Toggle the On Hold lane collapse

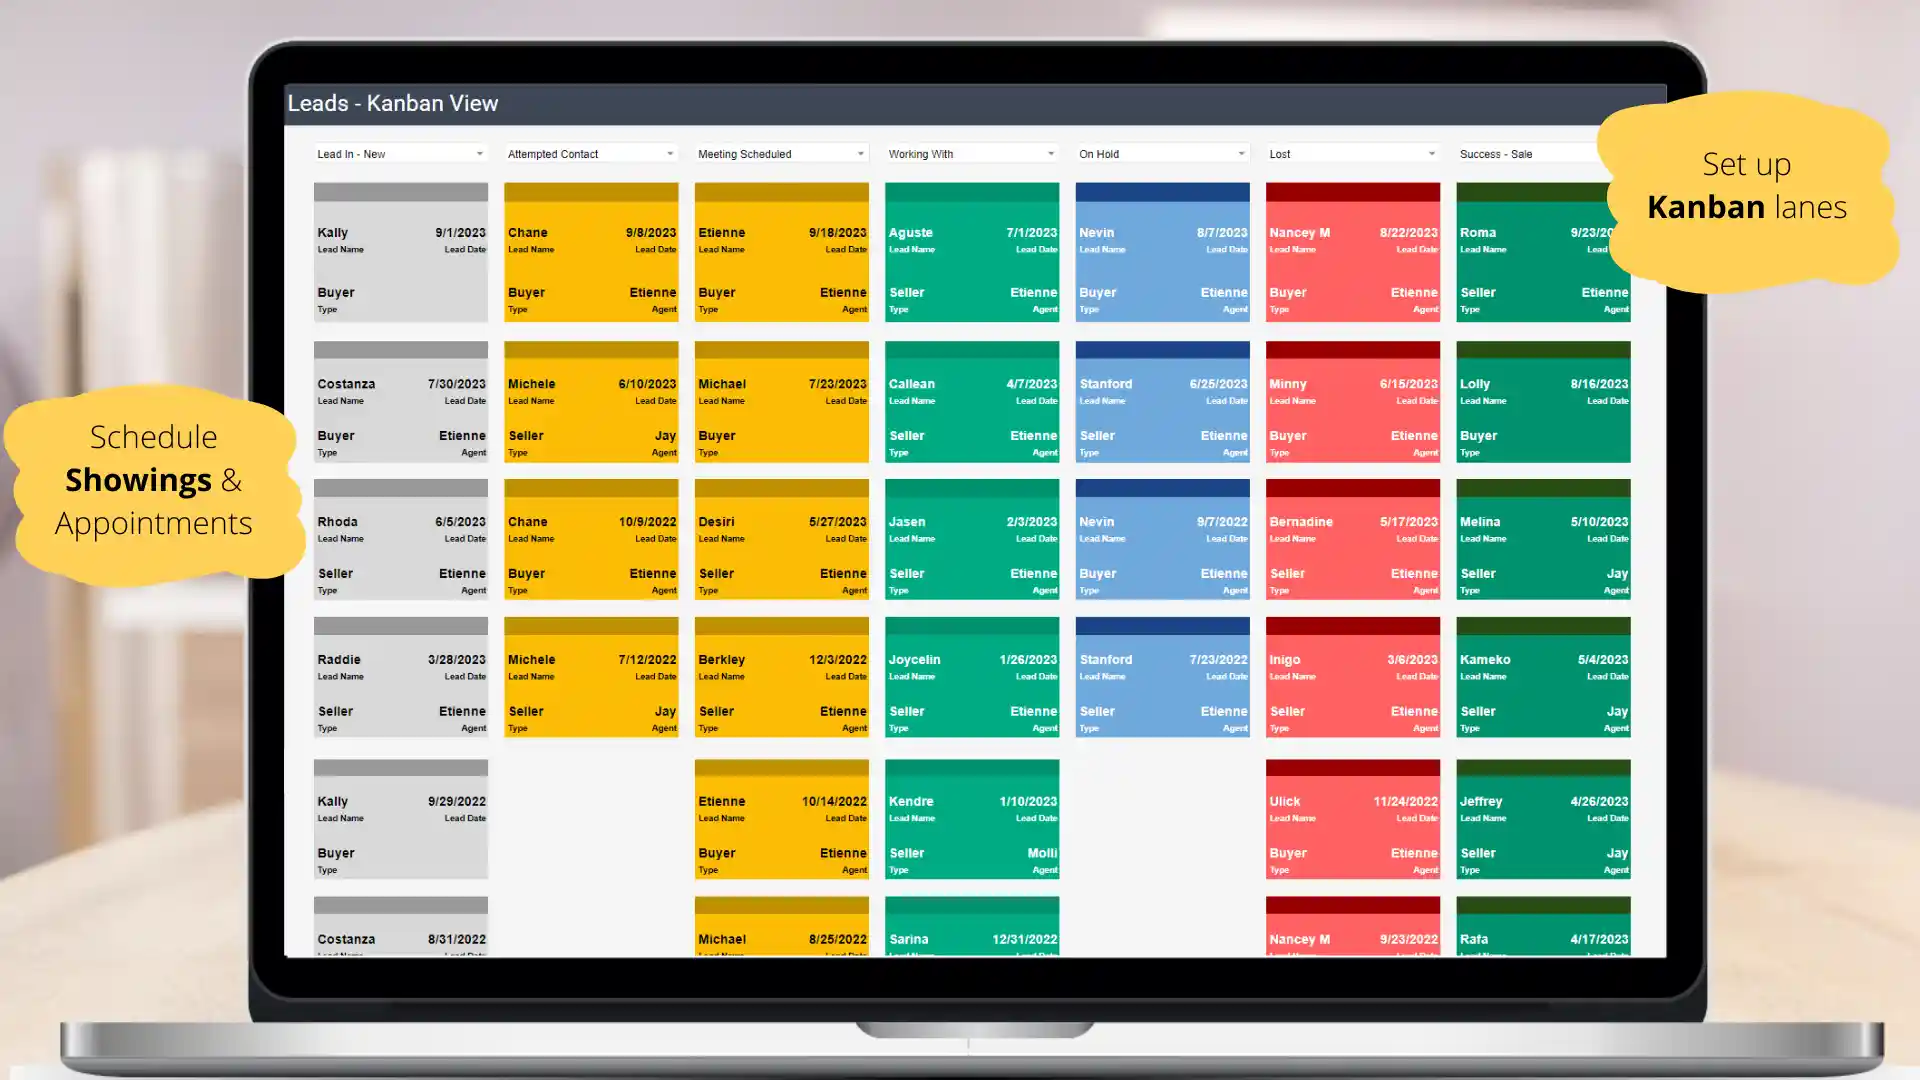(x=1240, y=153)
